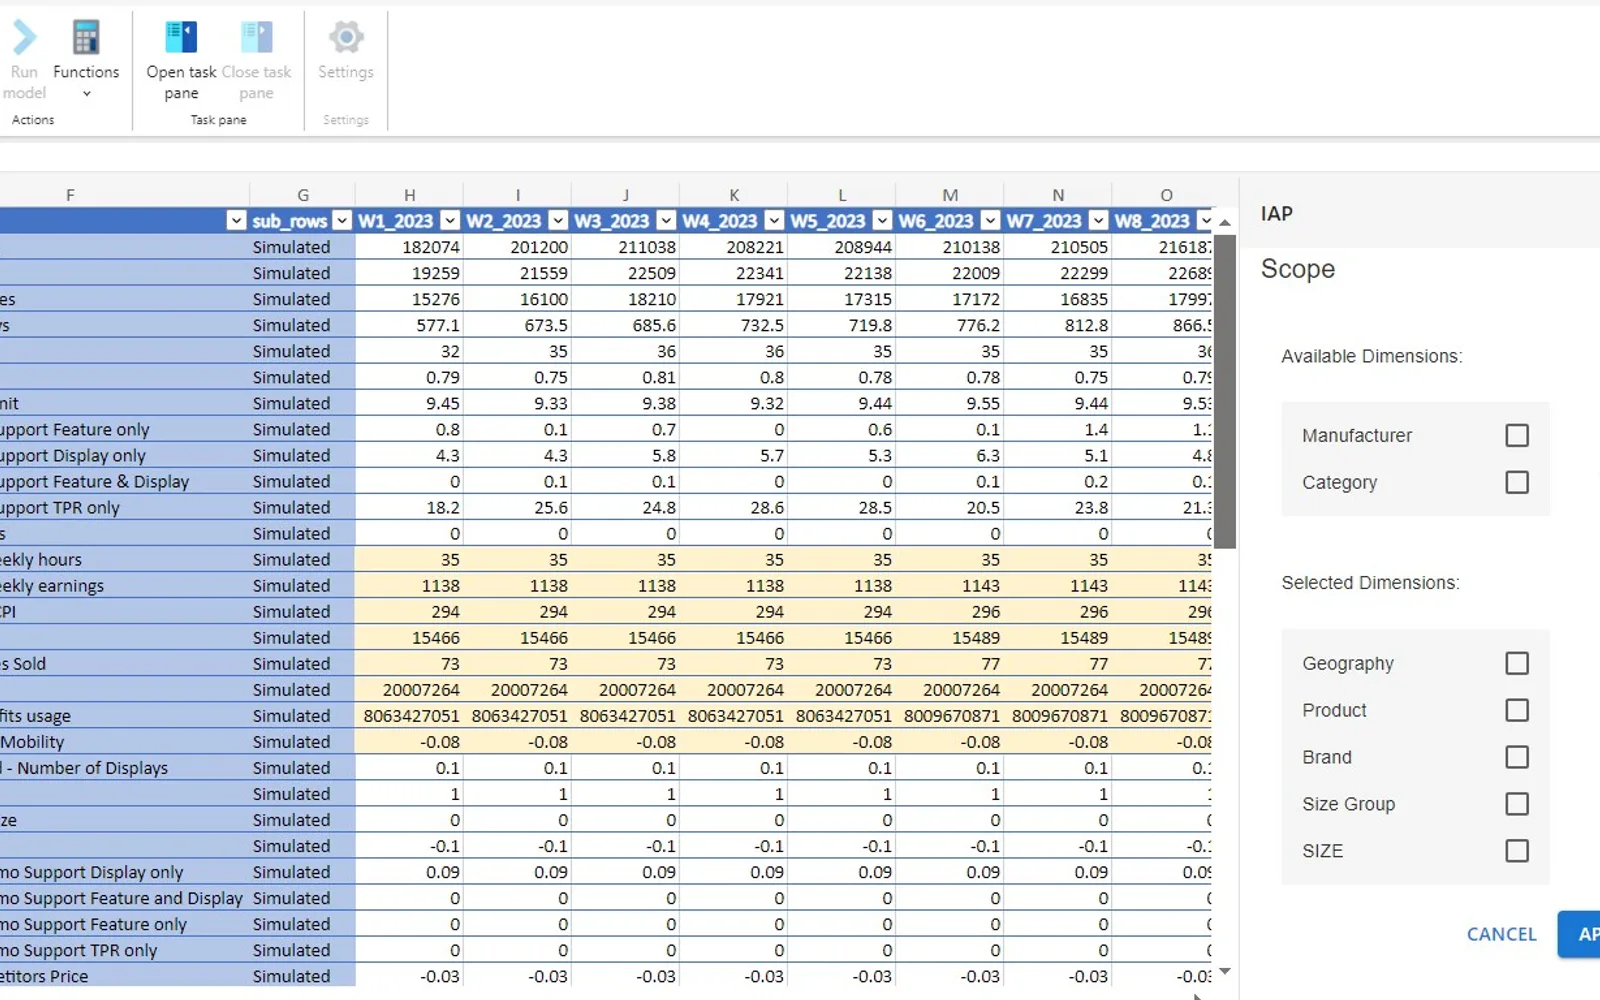Click the scroll down arrow
This screenshot has height=1000, width=1600.
[1225, 971]
